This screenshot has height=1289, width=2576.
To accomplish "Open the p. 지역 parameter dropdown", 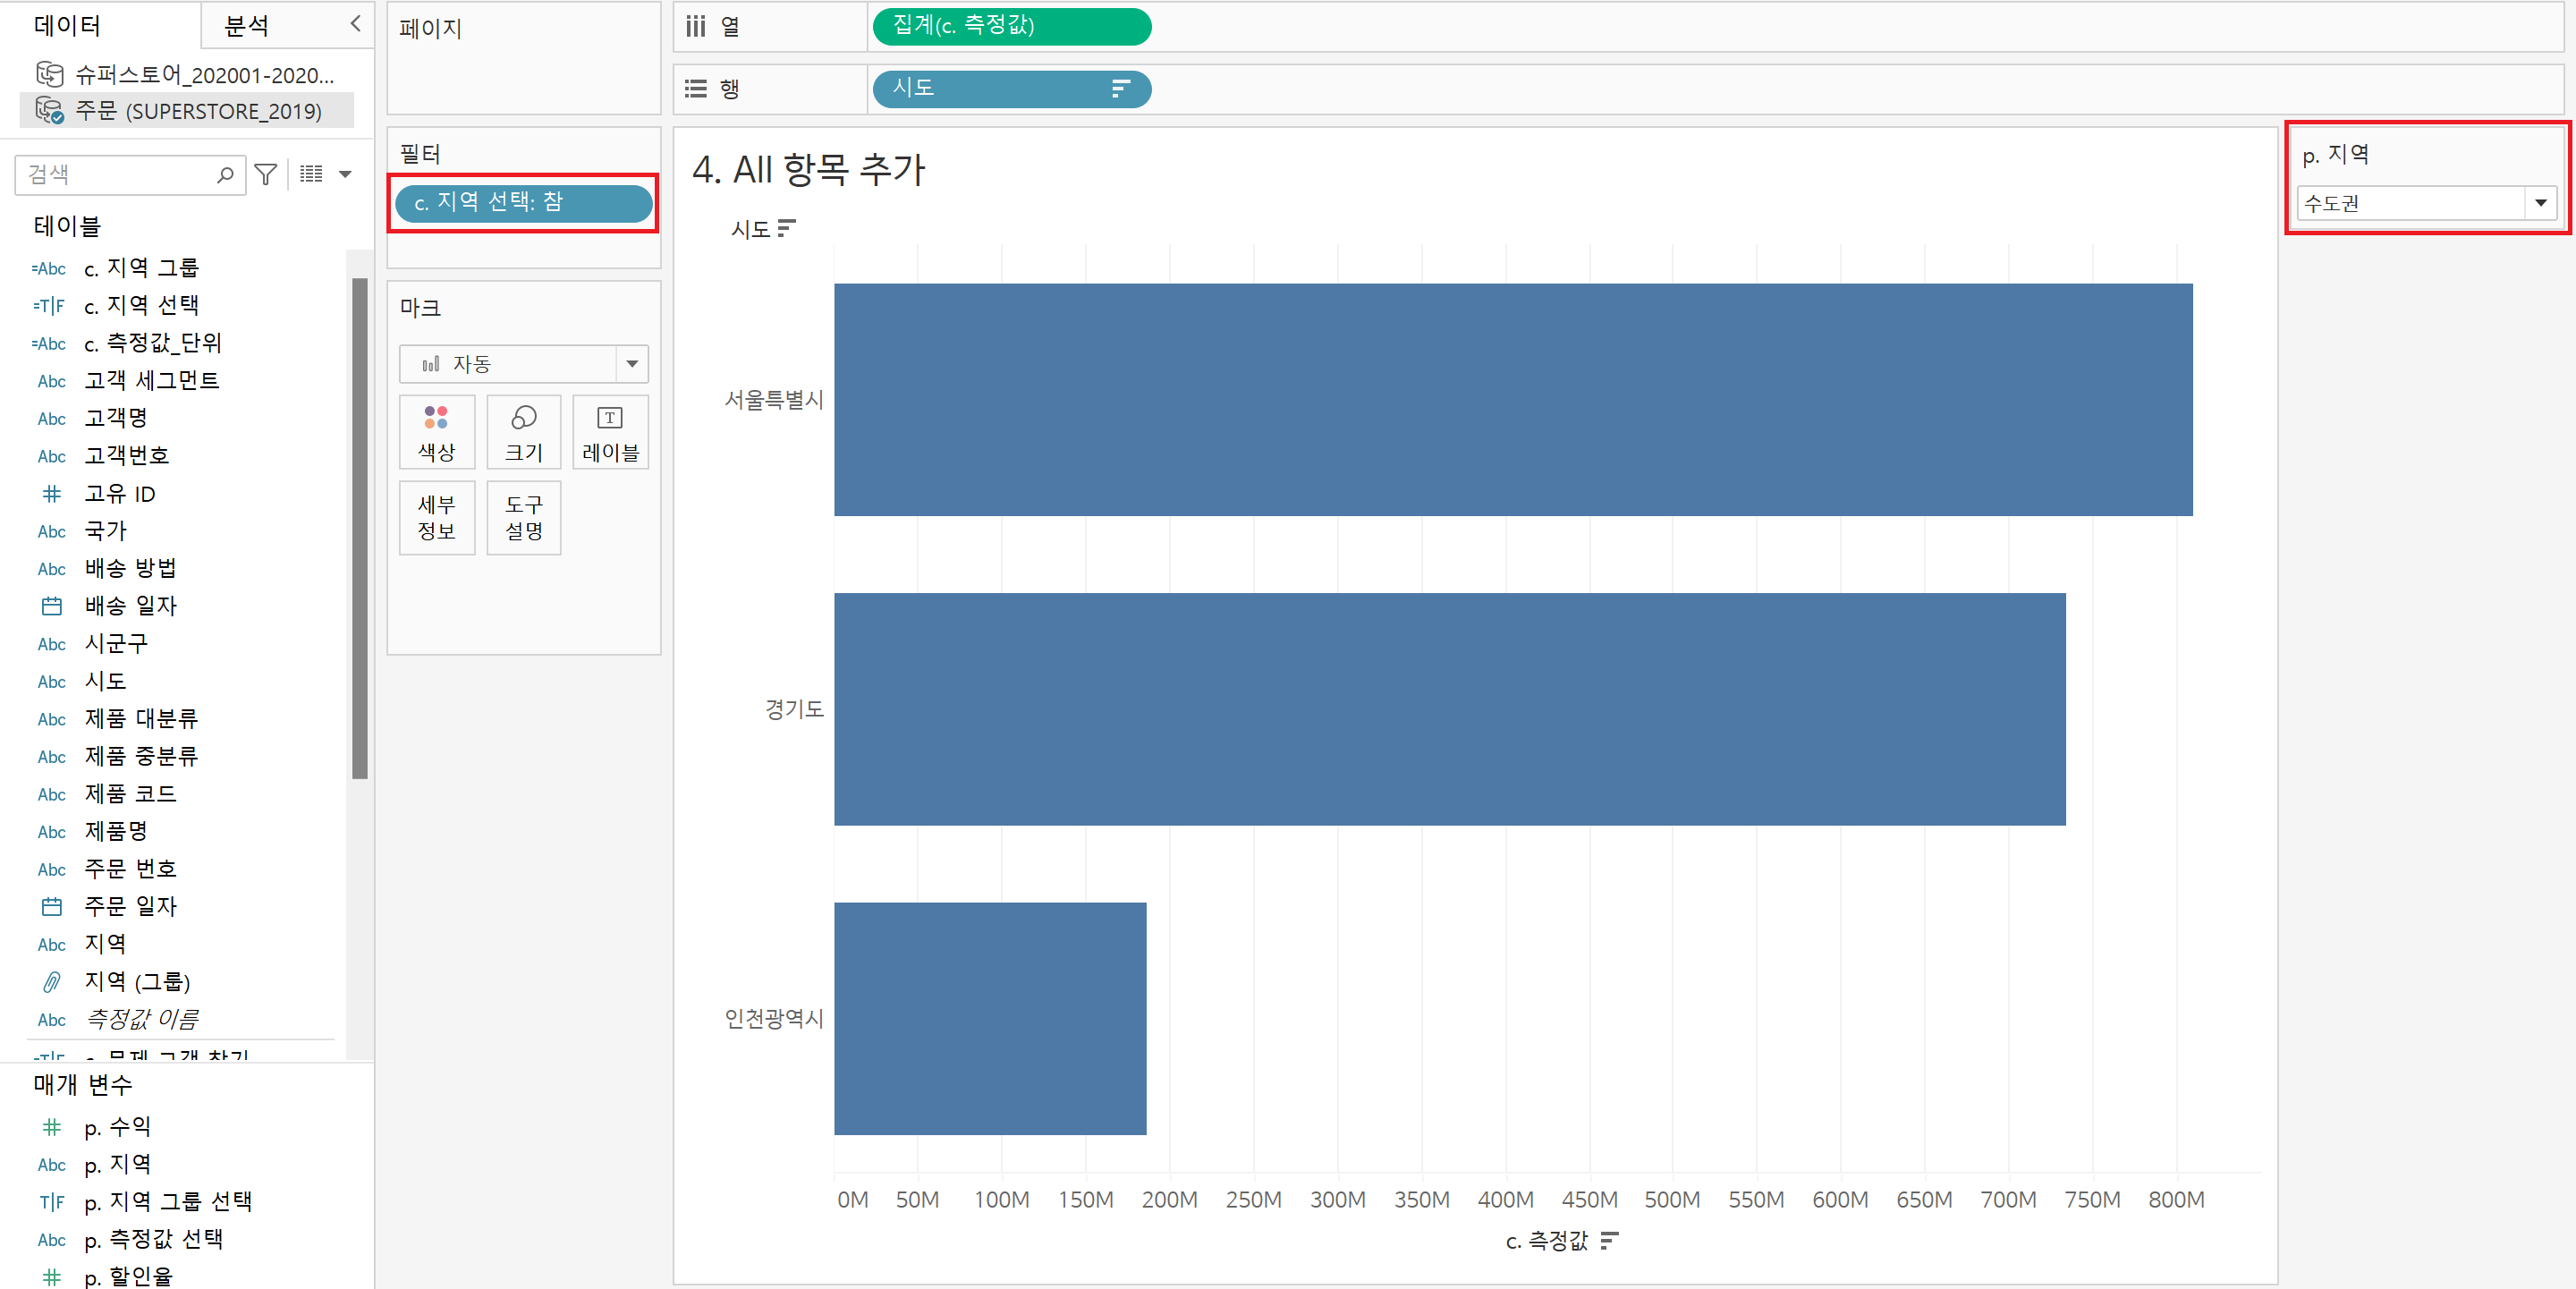I will point(2539,203).
